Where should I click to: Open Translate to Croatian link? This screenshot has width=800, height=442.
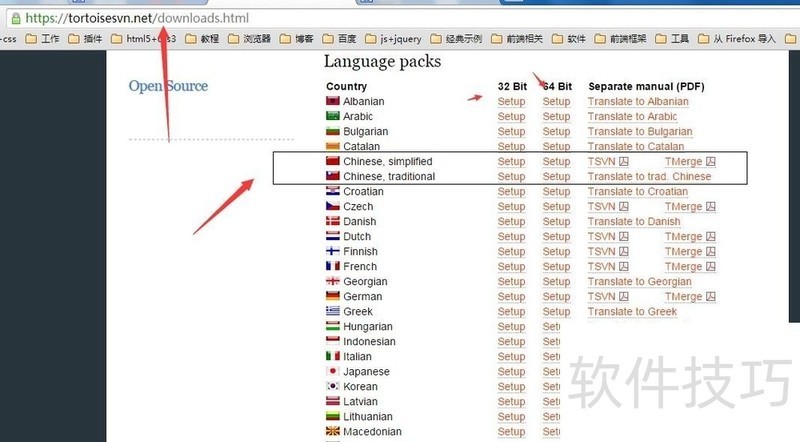pos(638,191)
